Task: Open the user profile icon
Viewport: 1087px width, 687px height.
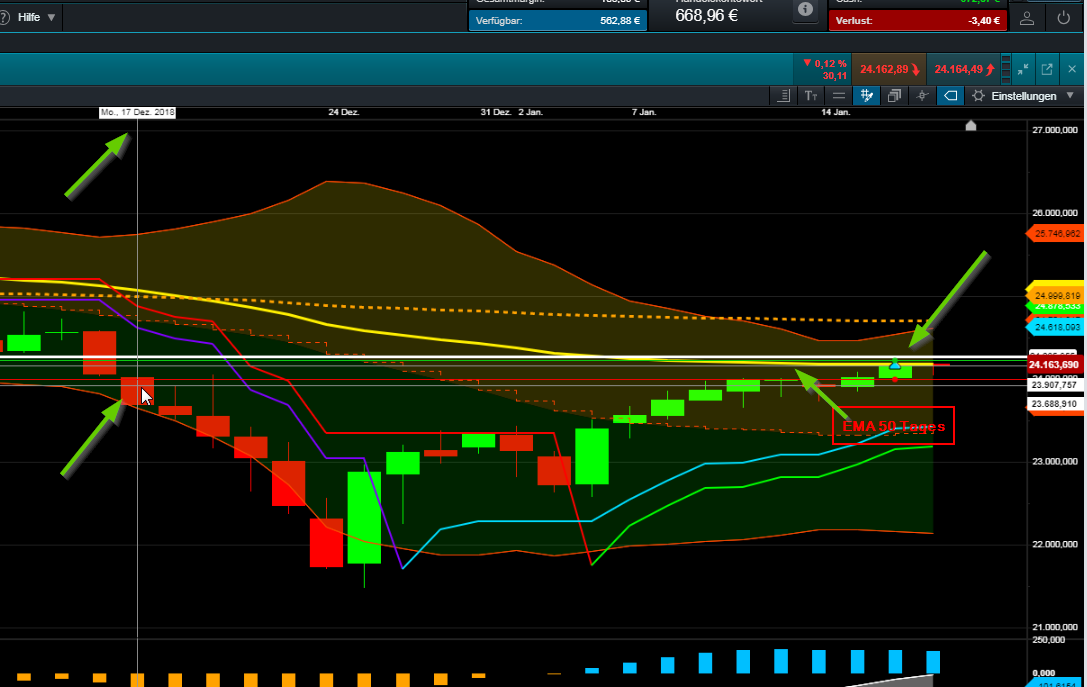Action: [1027, 19]
